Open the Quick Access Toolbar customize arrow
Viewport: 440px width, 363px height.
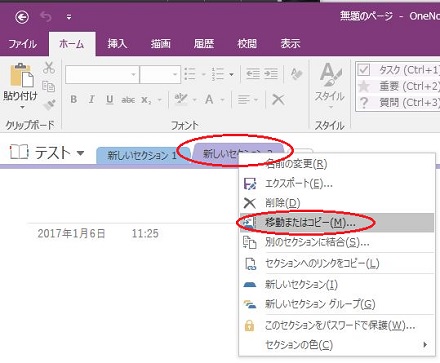pyautogui.click(x=69, y=17)
